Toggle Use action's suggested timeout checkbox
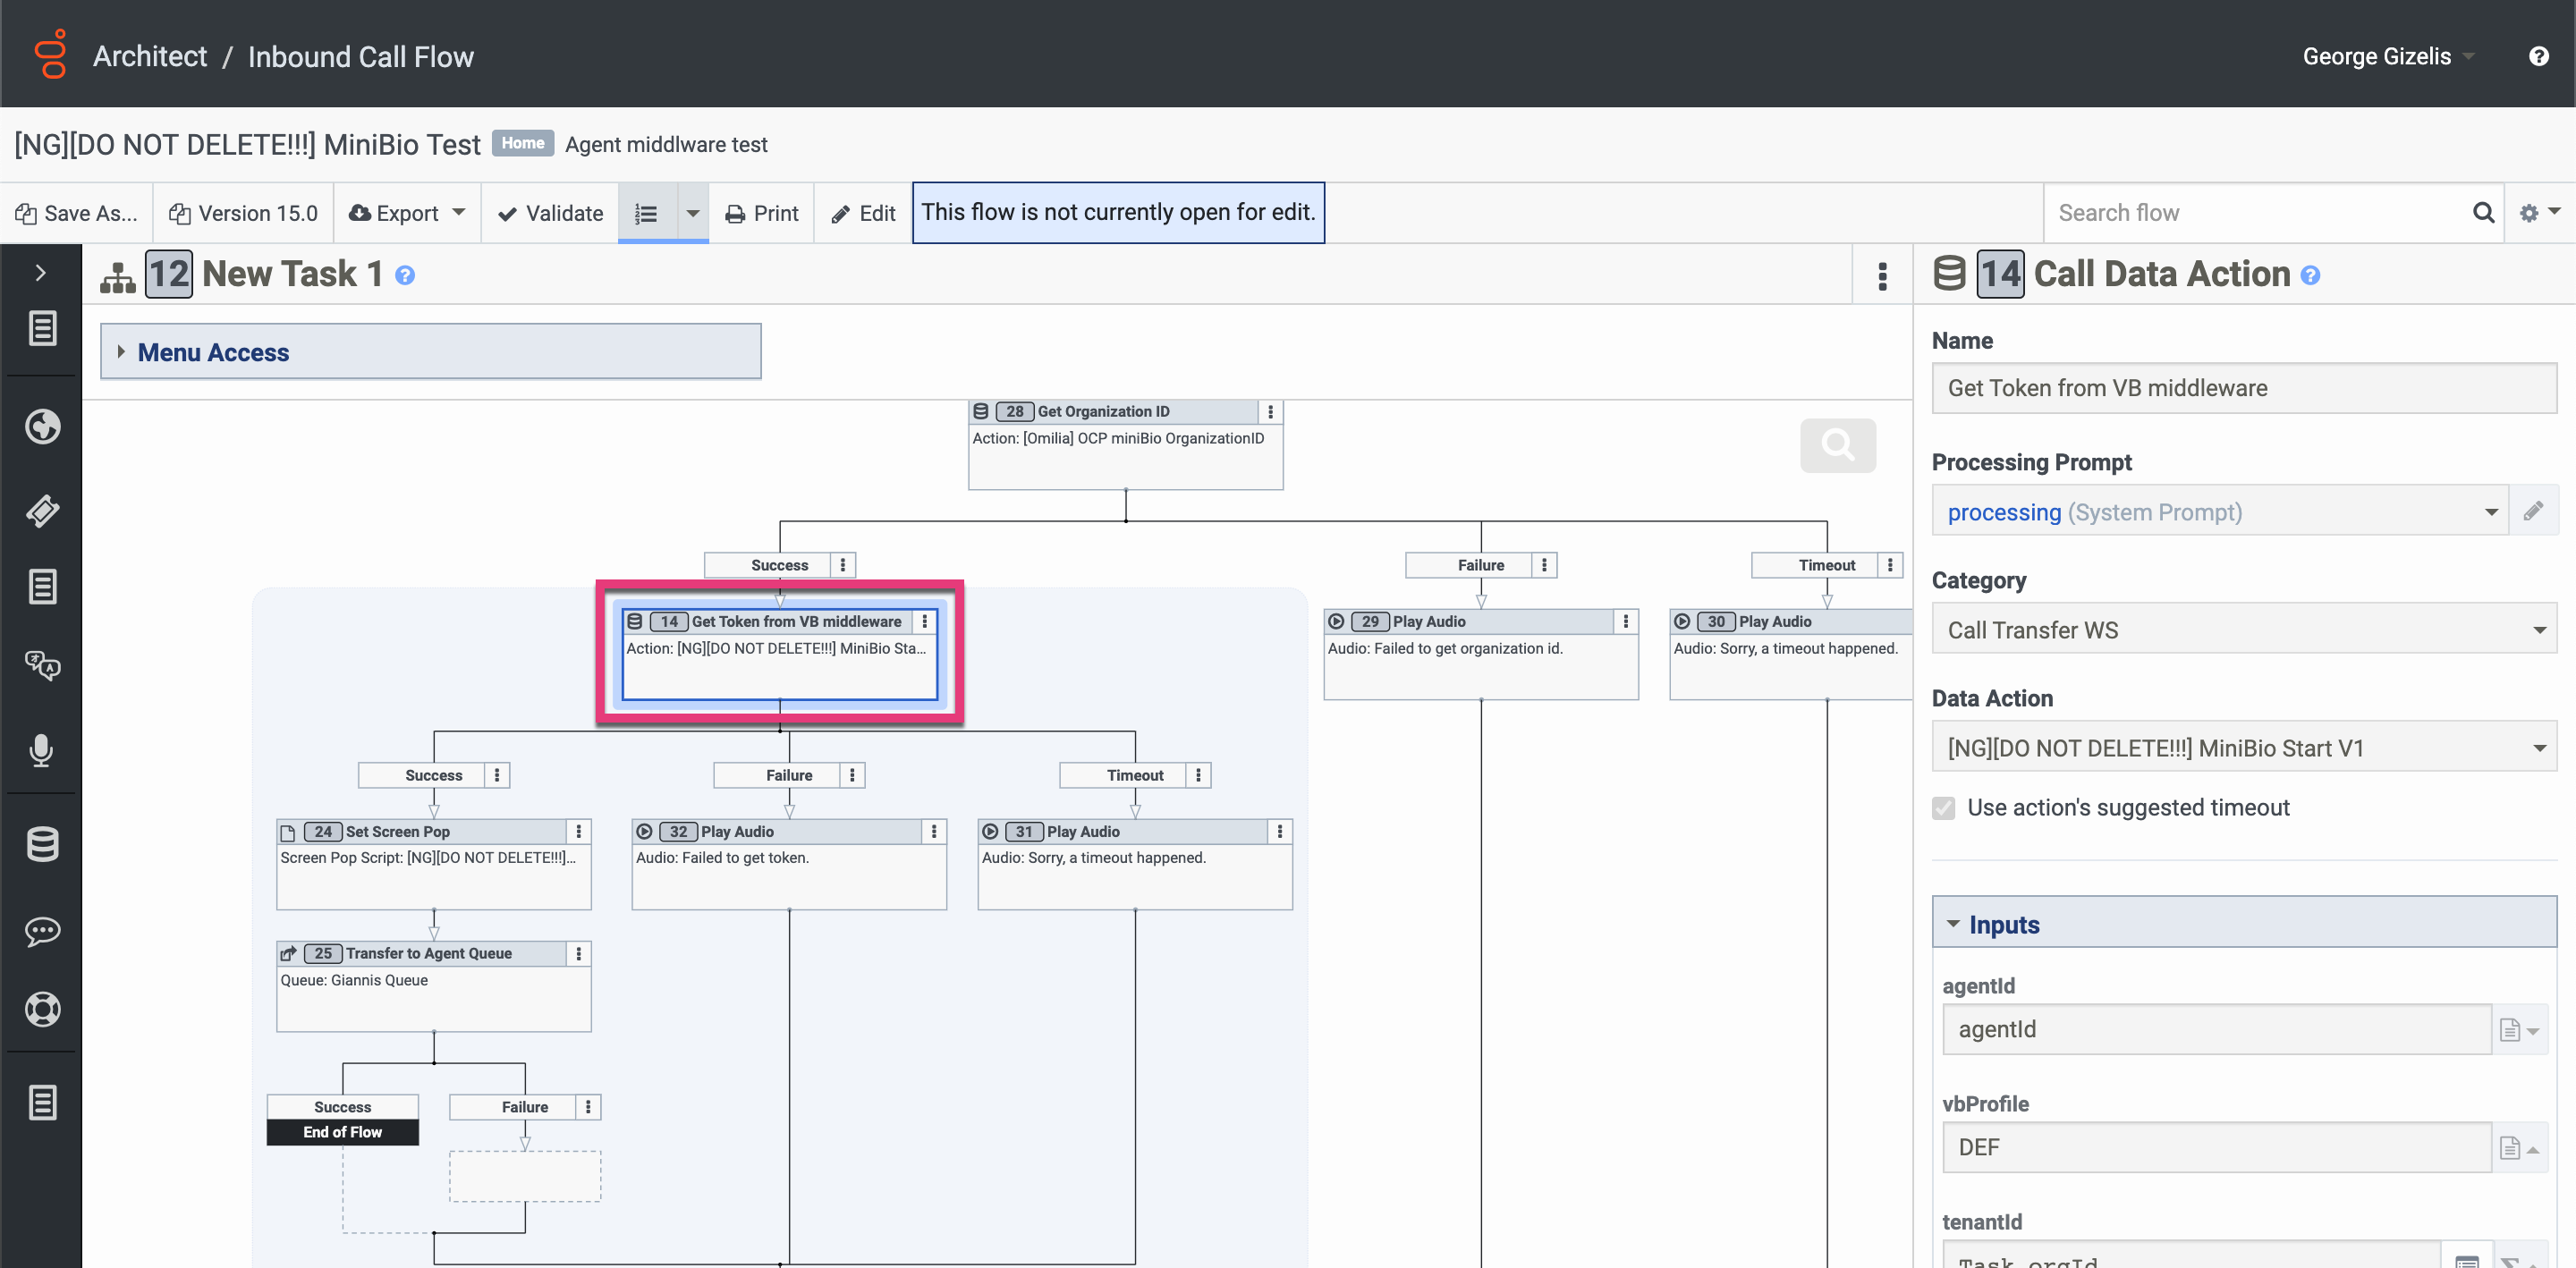 (x=1943, y=808)
